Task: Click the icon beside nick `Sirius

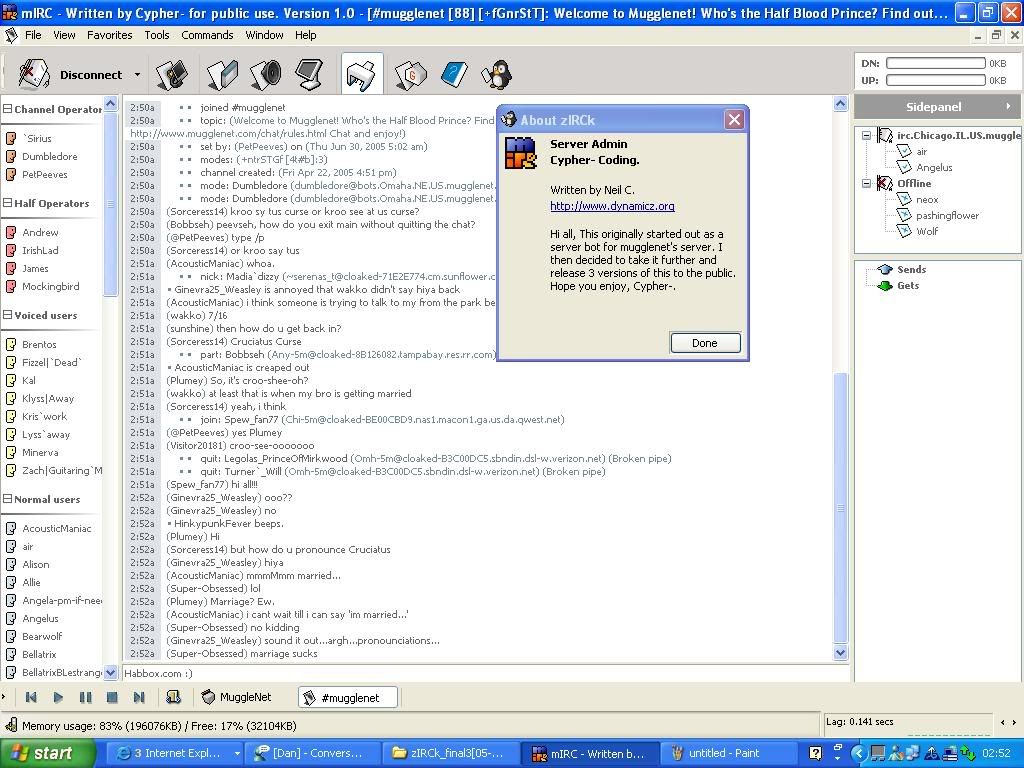Action: click(x=11, y=138)
